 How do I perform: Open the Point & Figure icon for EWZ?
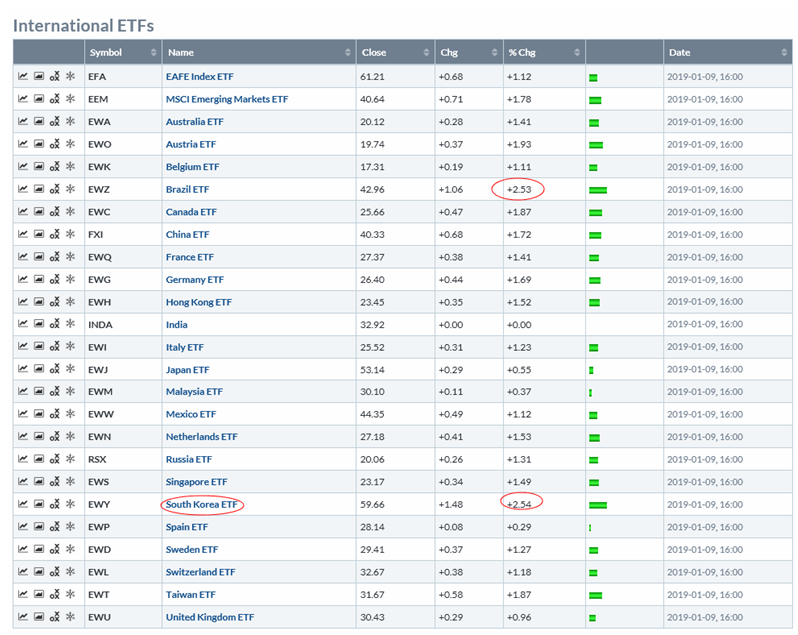pyautogui.click(x=55, y=189)
